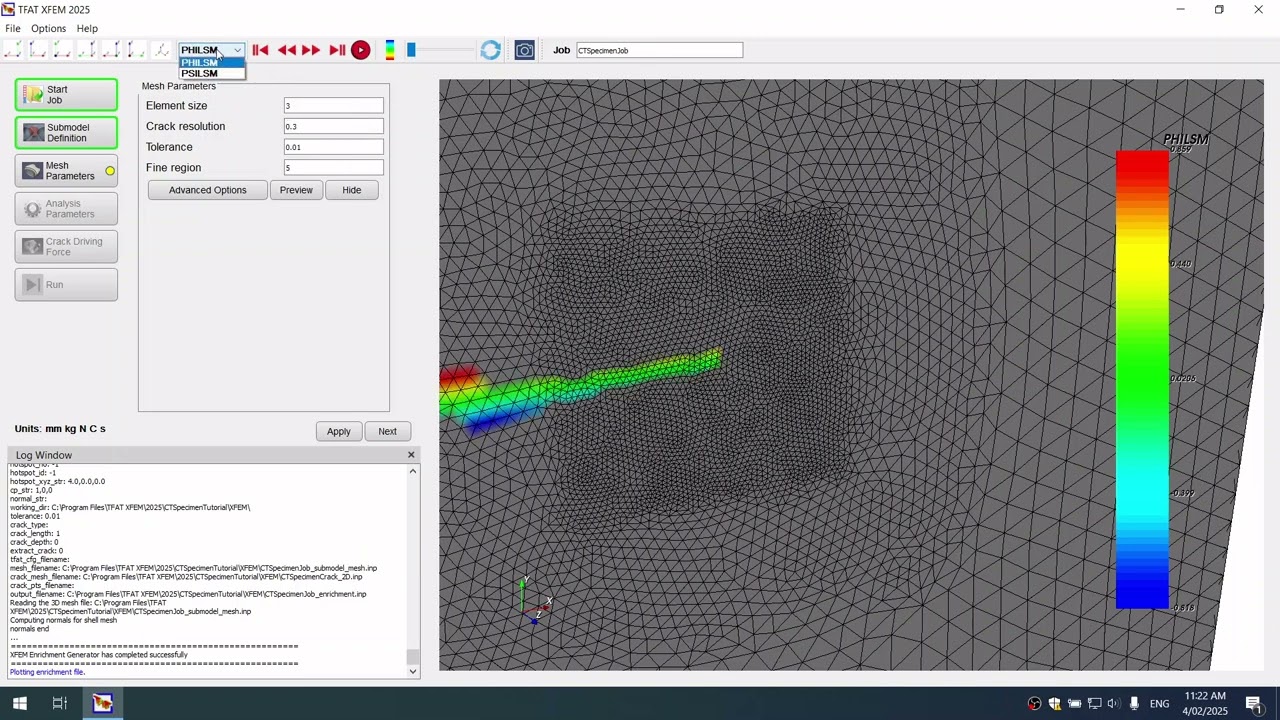Click the 'Mesh Parameters' group heading
1280x720 pixels.
(x=178, y=86)
